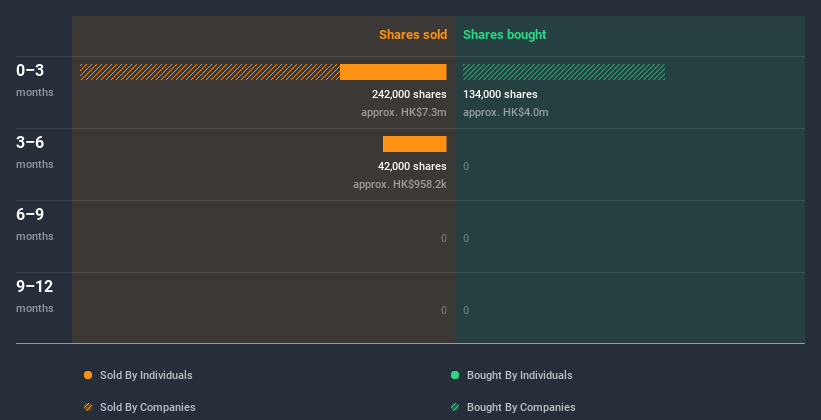Image resolution: width=821 pixels, height=420 pixels.
Task: Click the 9–12 months row label
Action: 35,296
